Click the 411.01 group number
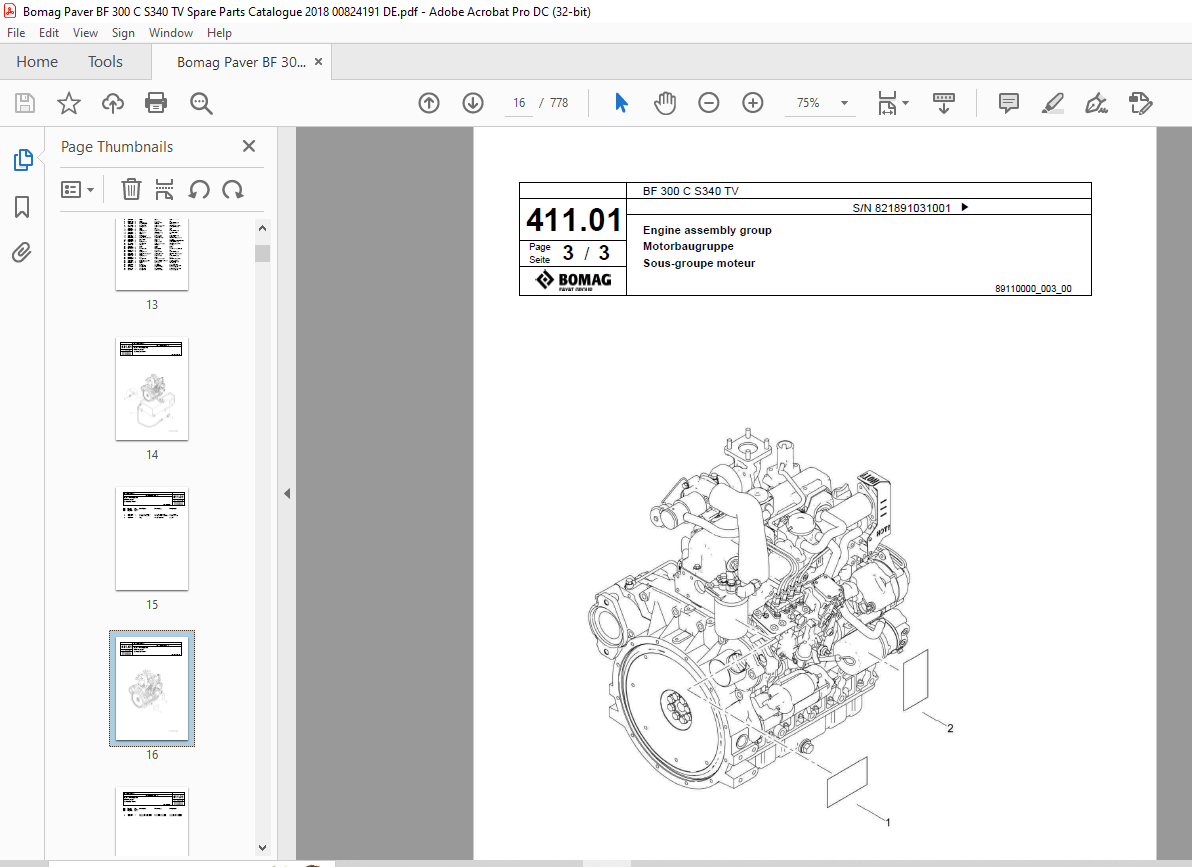The height and width of the screenshot is (867, 1192). [574, 220]
